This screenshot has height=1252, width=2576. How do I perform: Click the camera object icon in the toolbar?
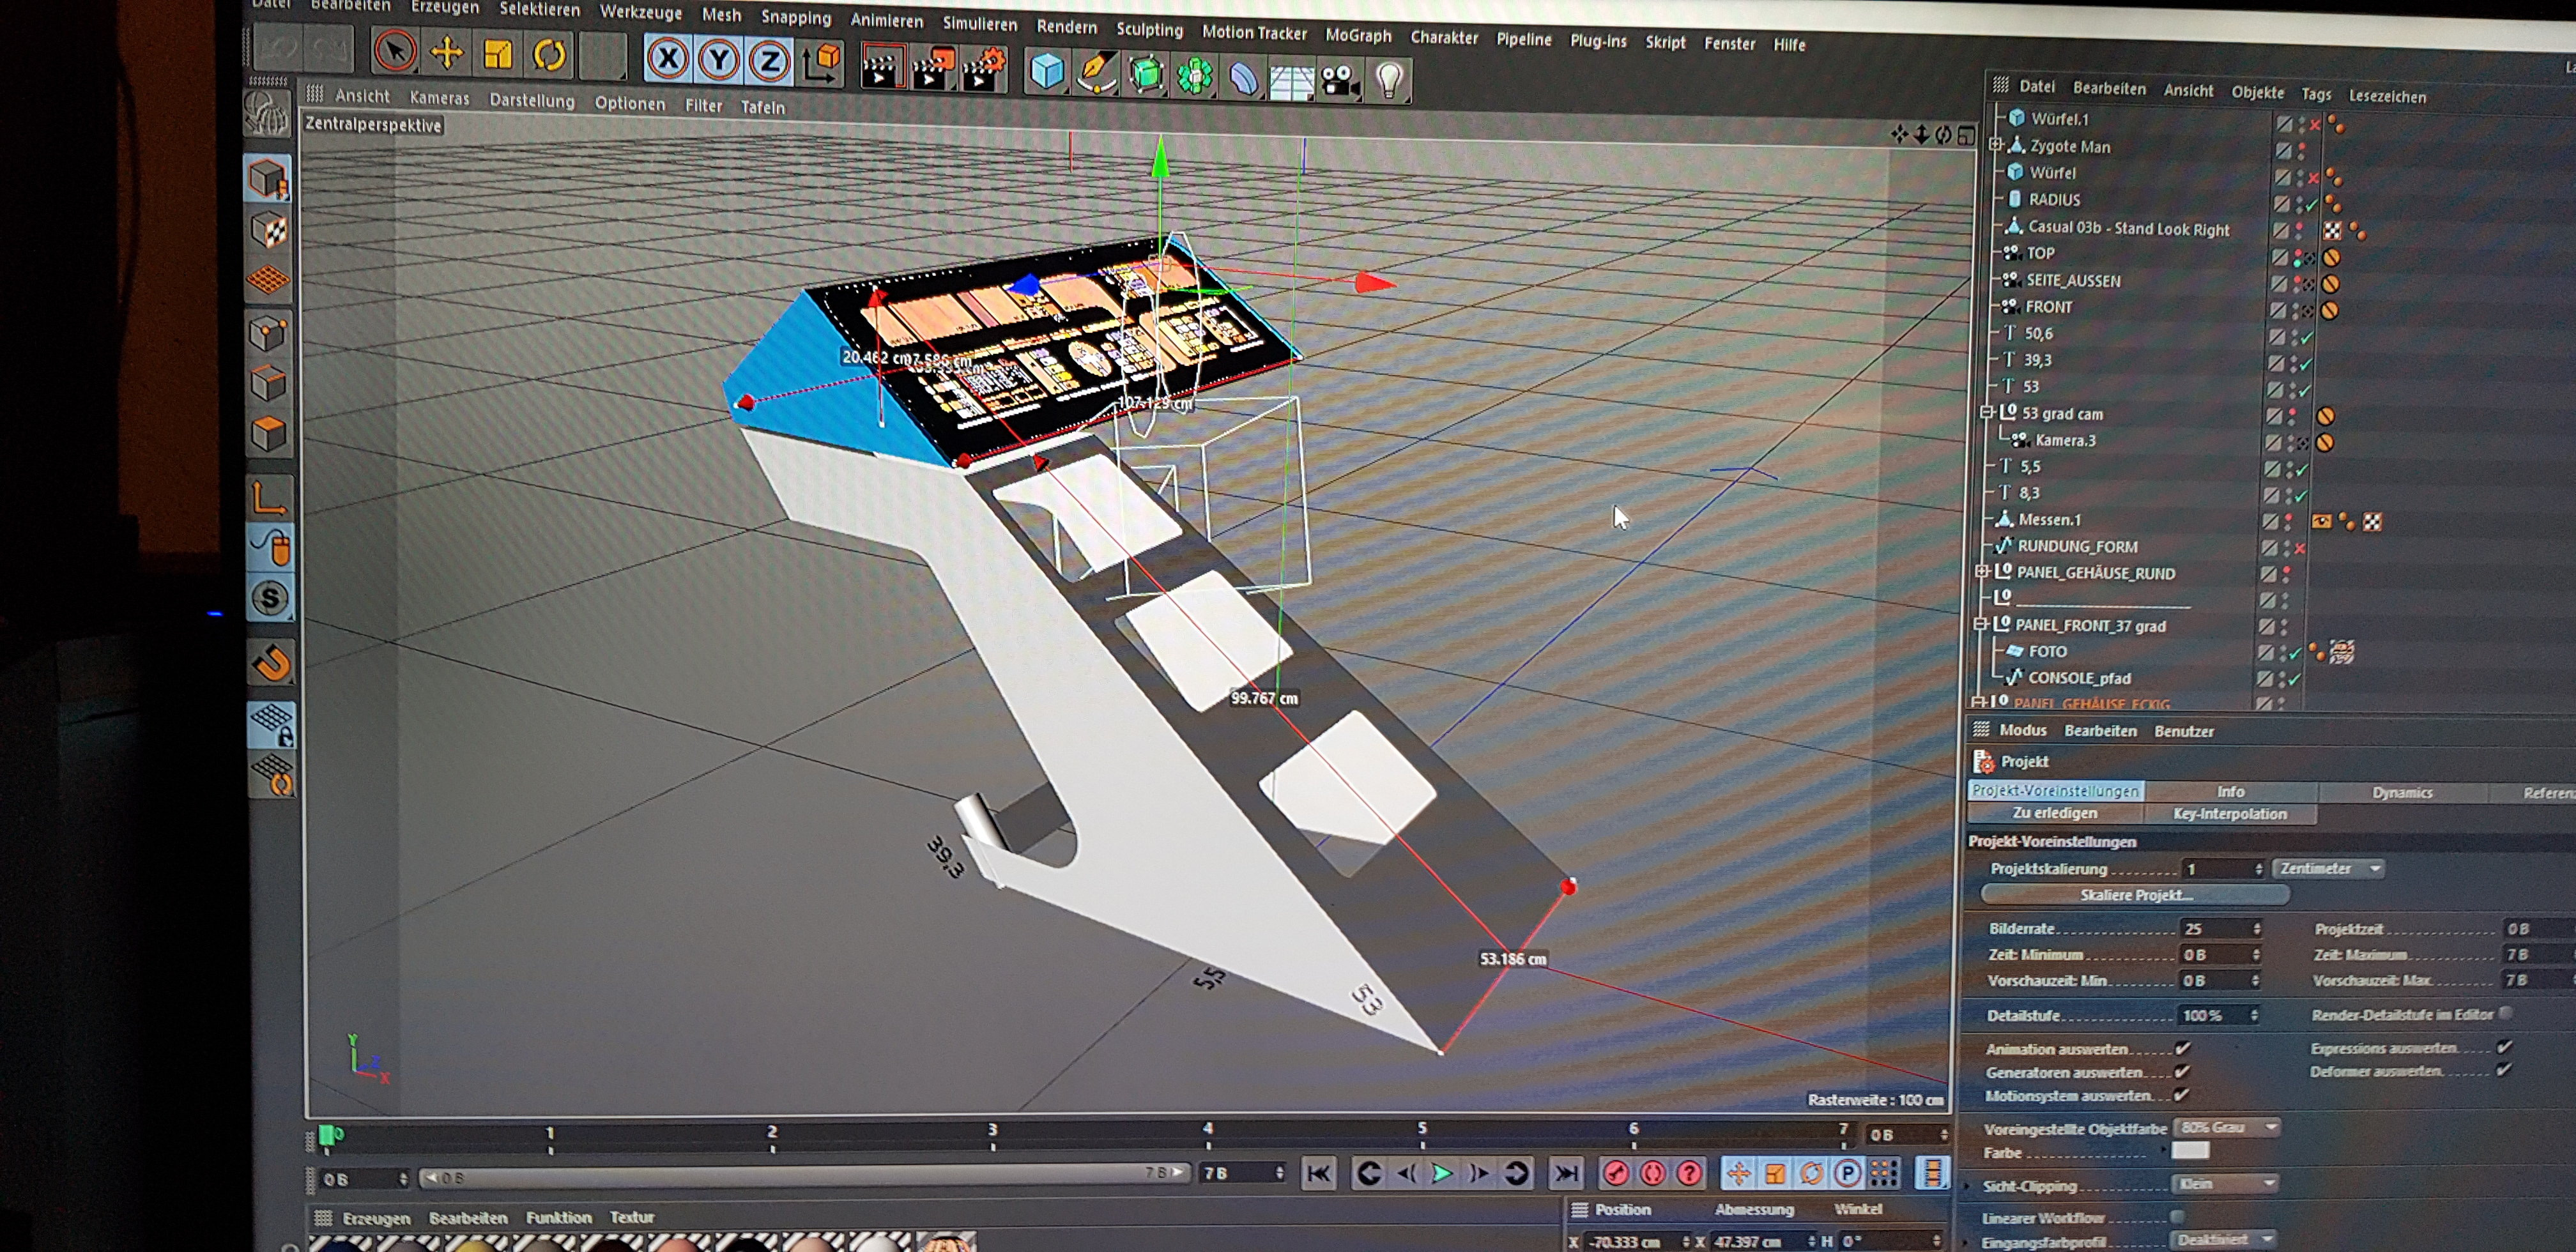pos(1339,80)
